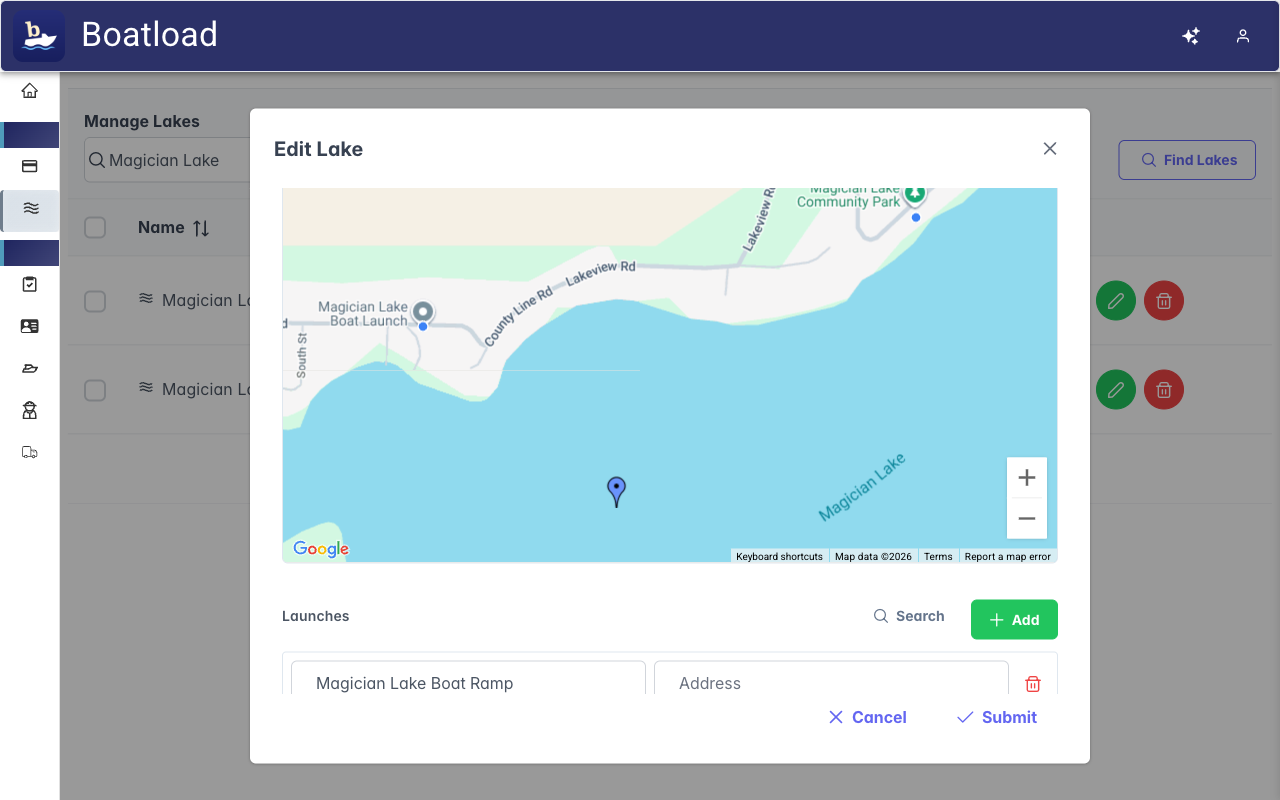Click Magician Lake Community Park marker

click(x=915, y=194)
